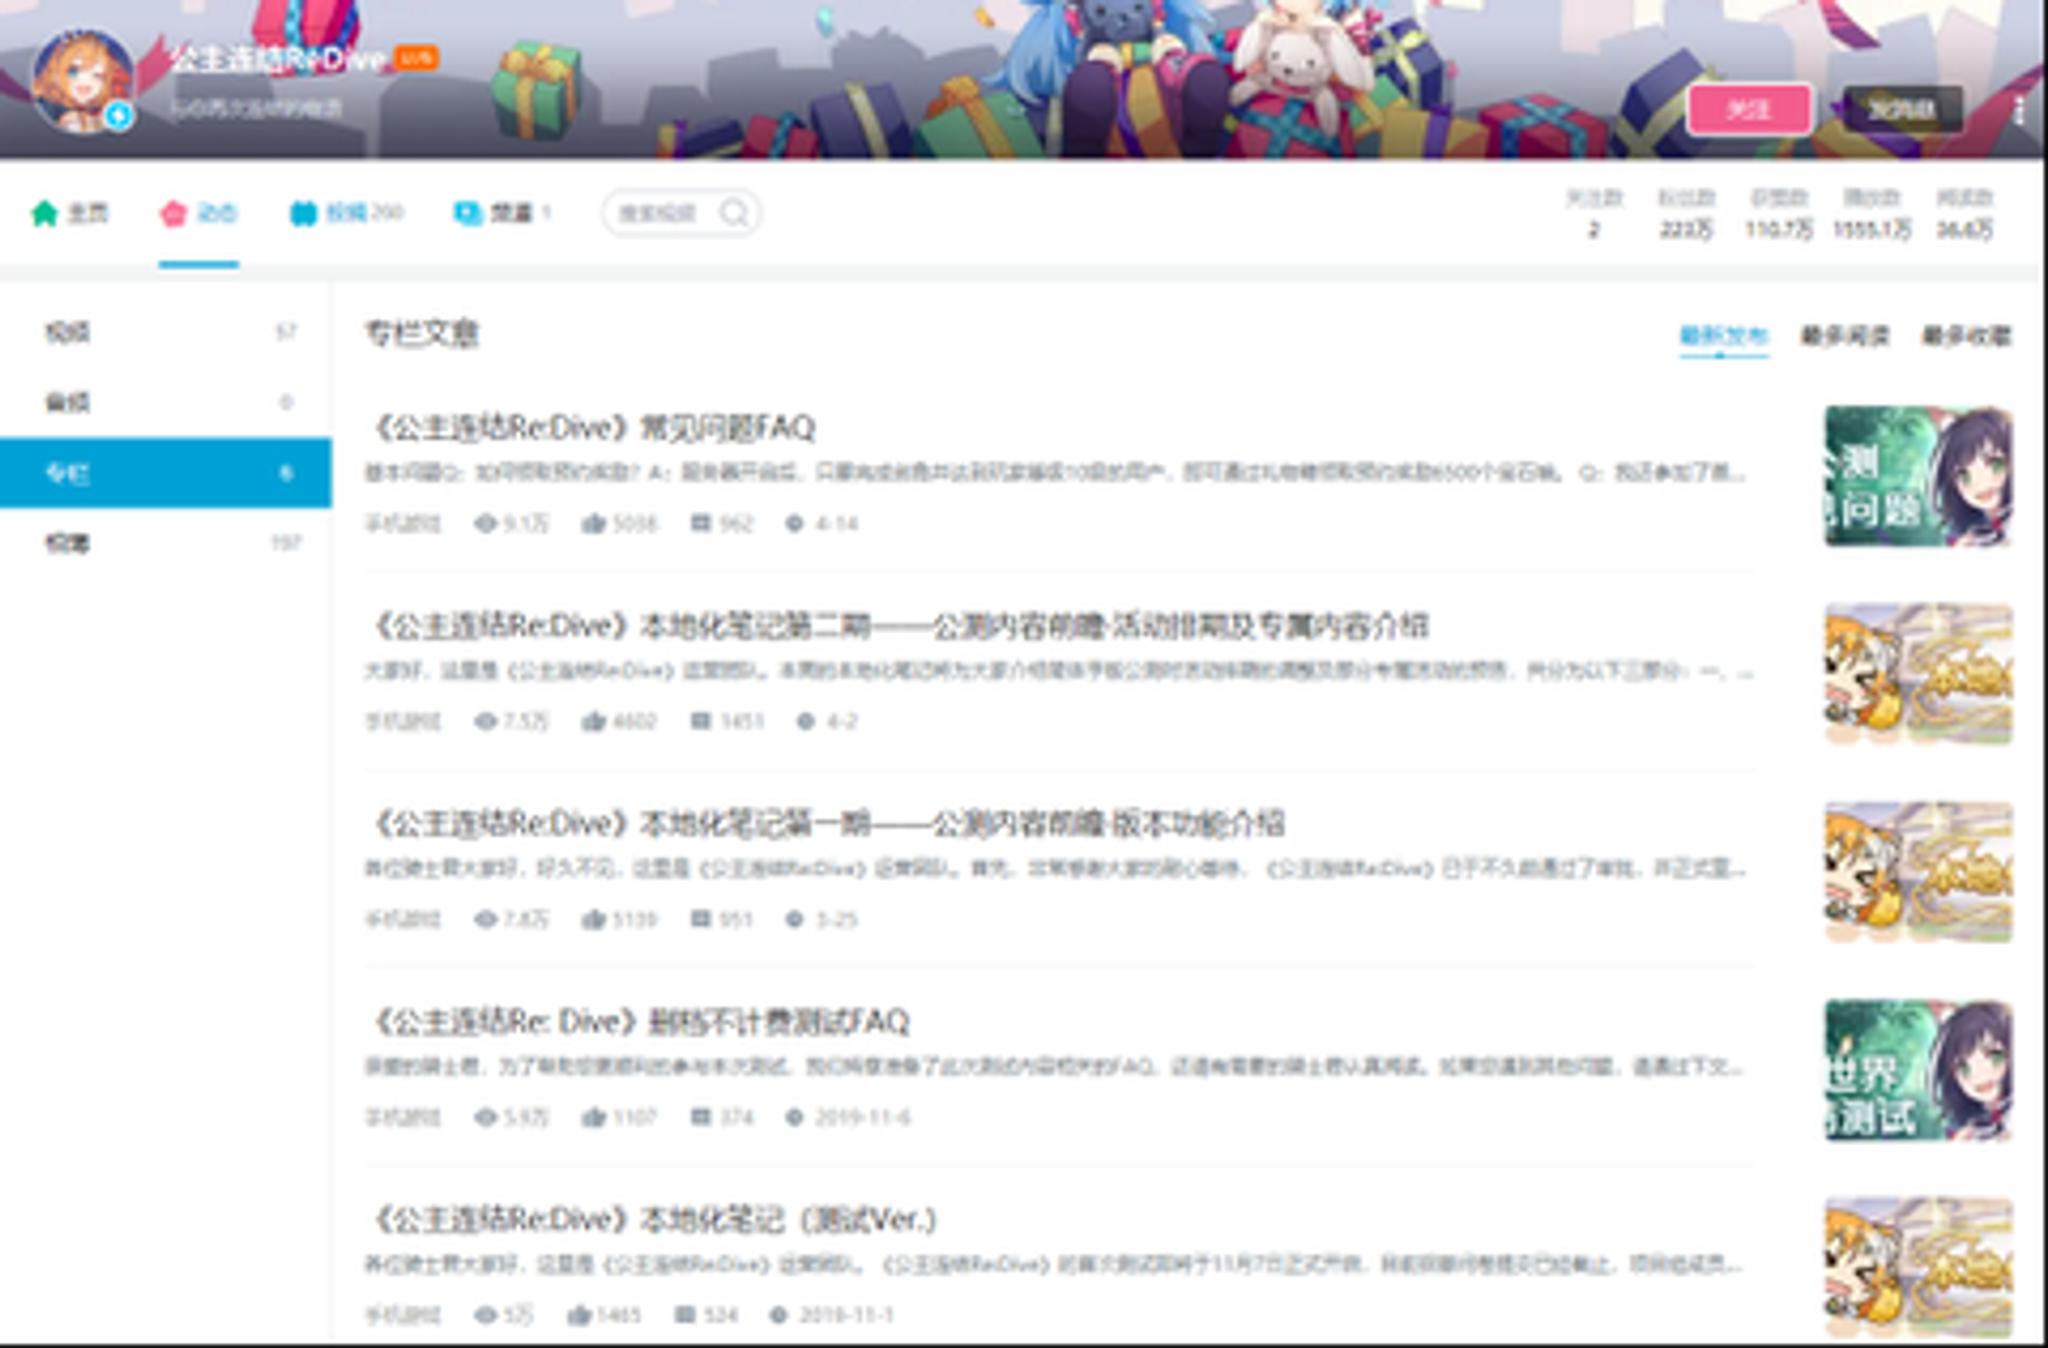Click the 本地化笔记 (测试Ver.) article thumbnail
The width and height of the screenshot is (2048, 1348).
pyautogui.click(x=1918, y=1267)
